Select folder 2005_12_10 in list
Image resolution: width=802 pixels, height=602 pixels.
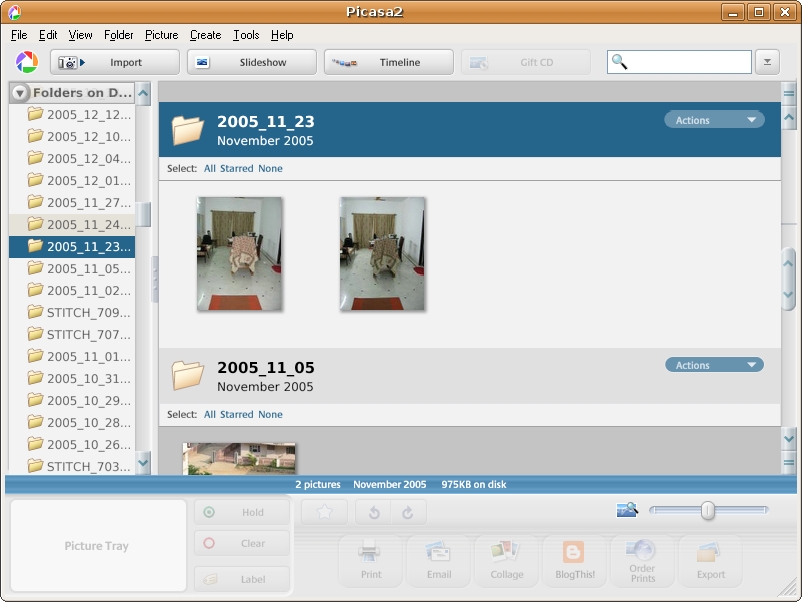click(72, 137)
